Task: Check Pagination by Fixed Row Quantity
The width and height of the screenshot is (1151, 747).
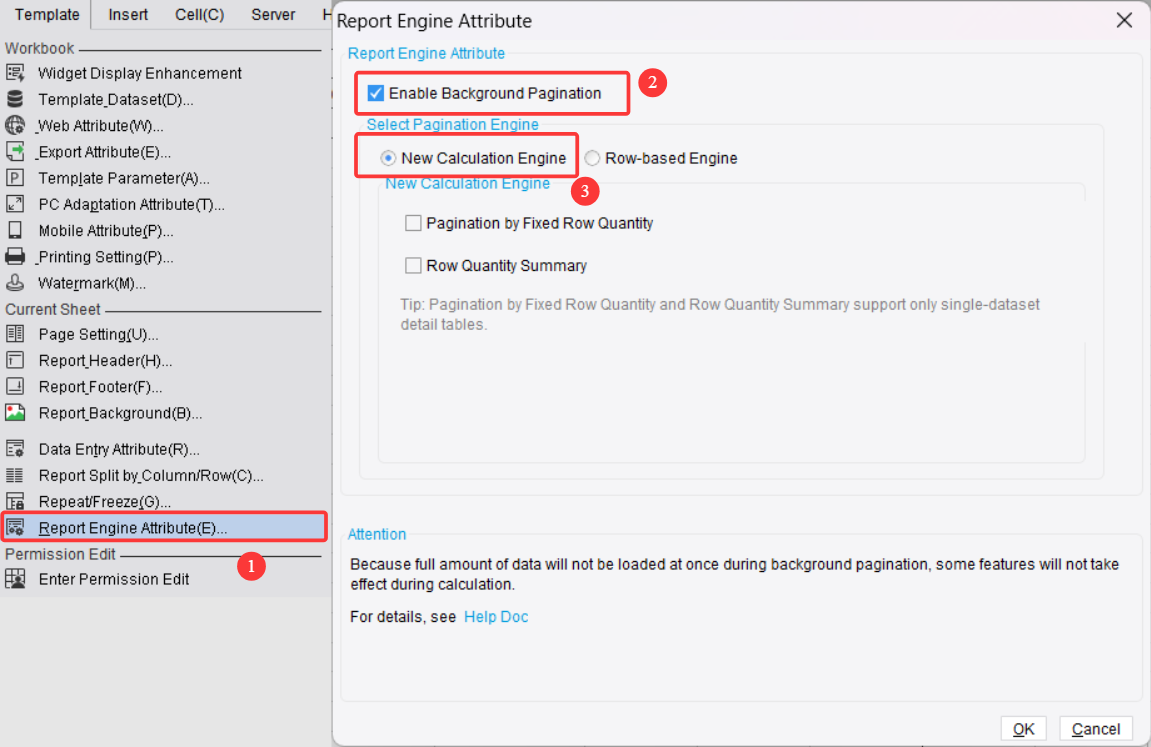Action: [x=413, y=223]
